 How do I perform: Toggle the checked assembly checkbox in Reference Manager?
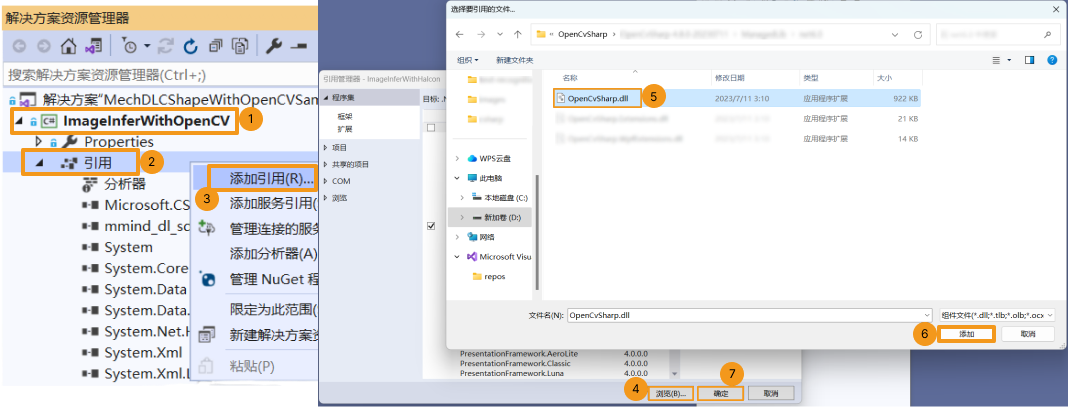point(430,226)
